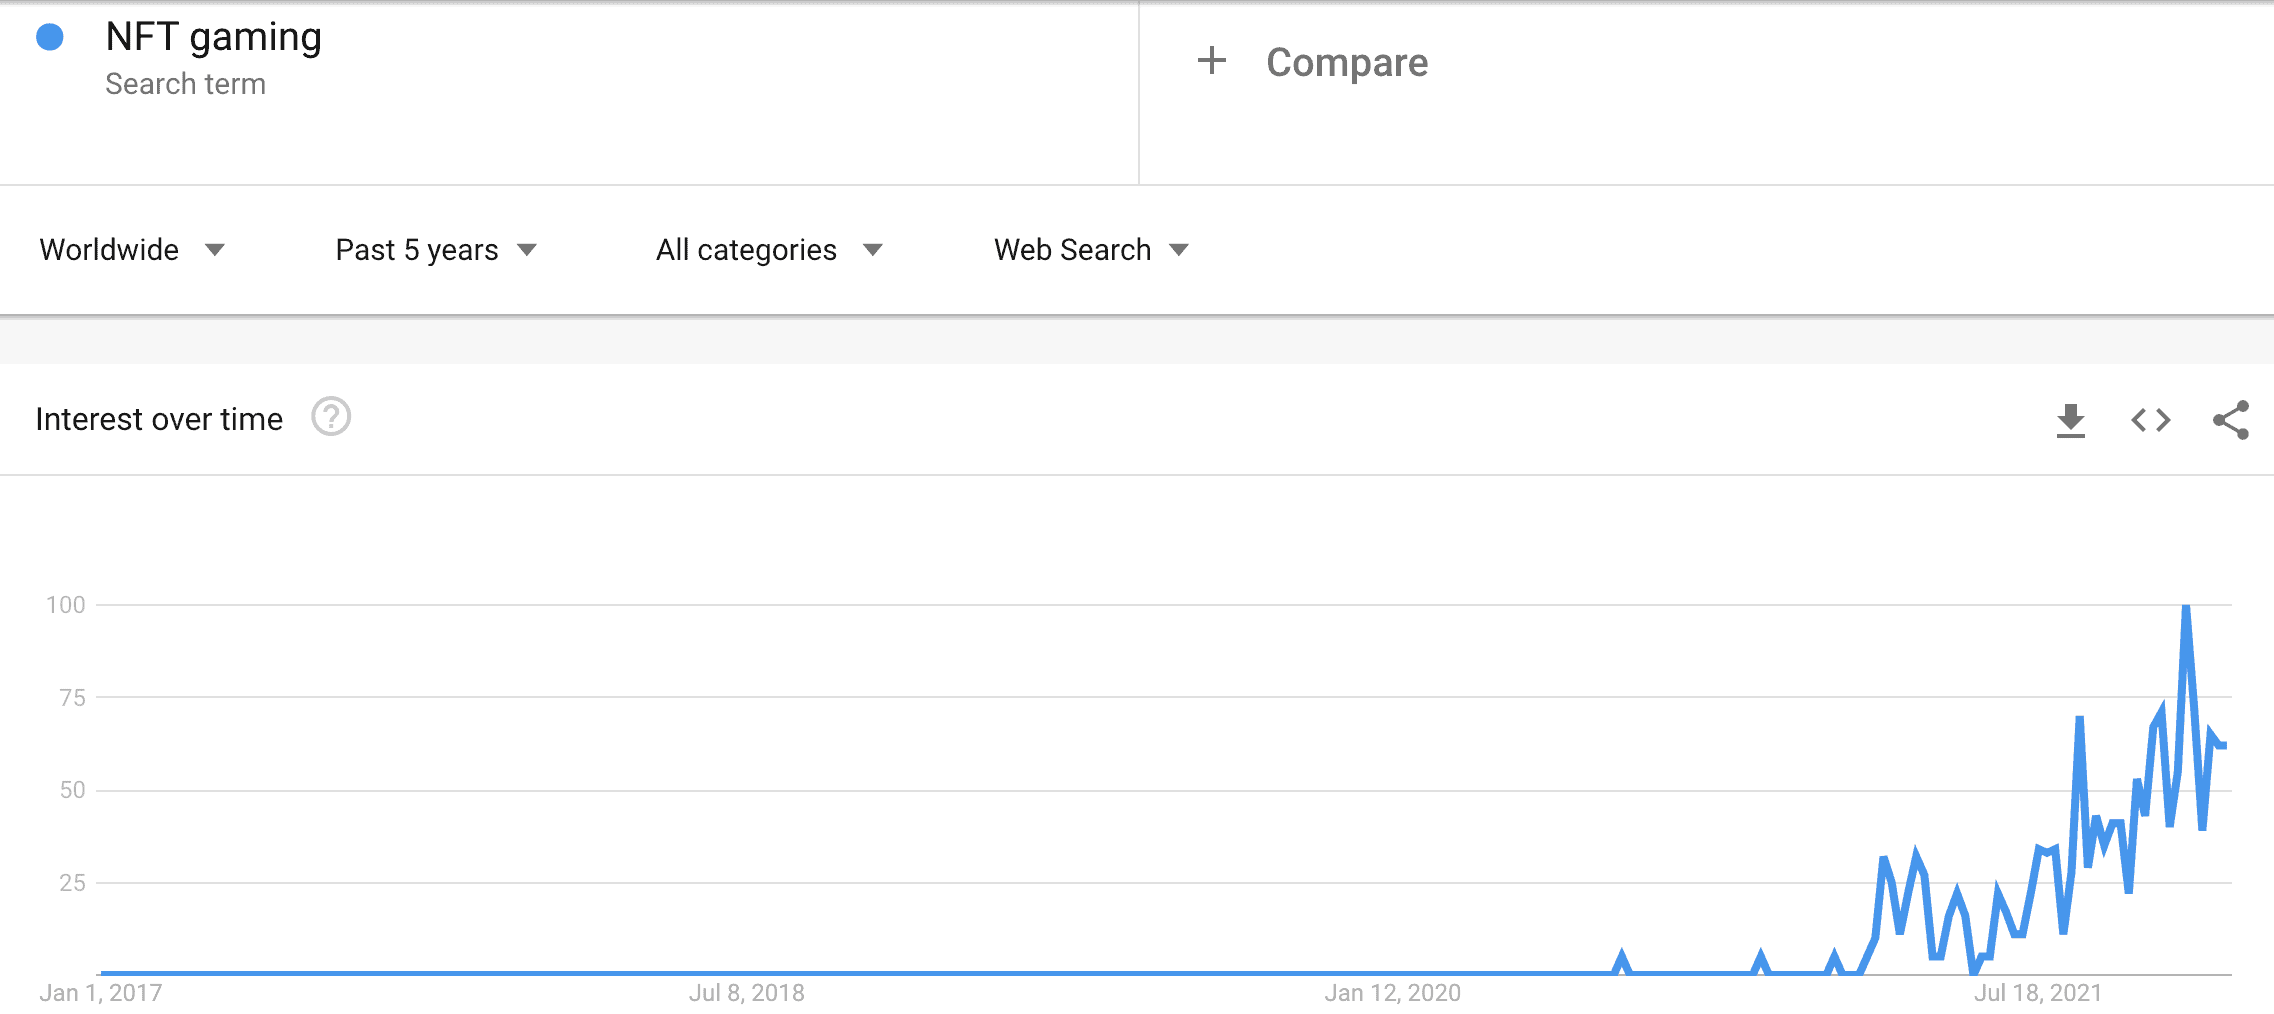Viewport: 2274px width, 1014px height.
Task: Click the Compare field to add a term
Action: [x=1346, y=61]
